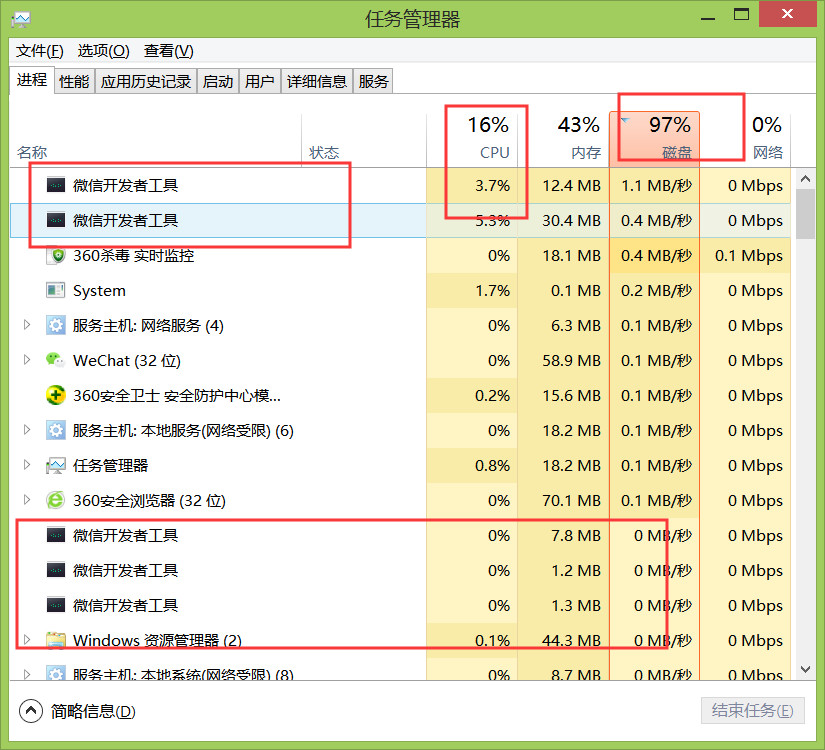Click icon of 微信开发者工具 using 1.3 MB
Screen dimensions: 825x750
point(56,606)
